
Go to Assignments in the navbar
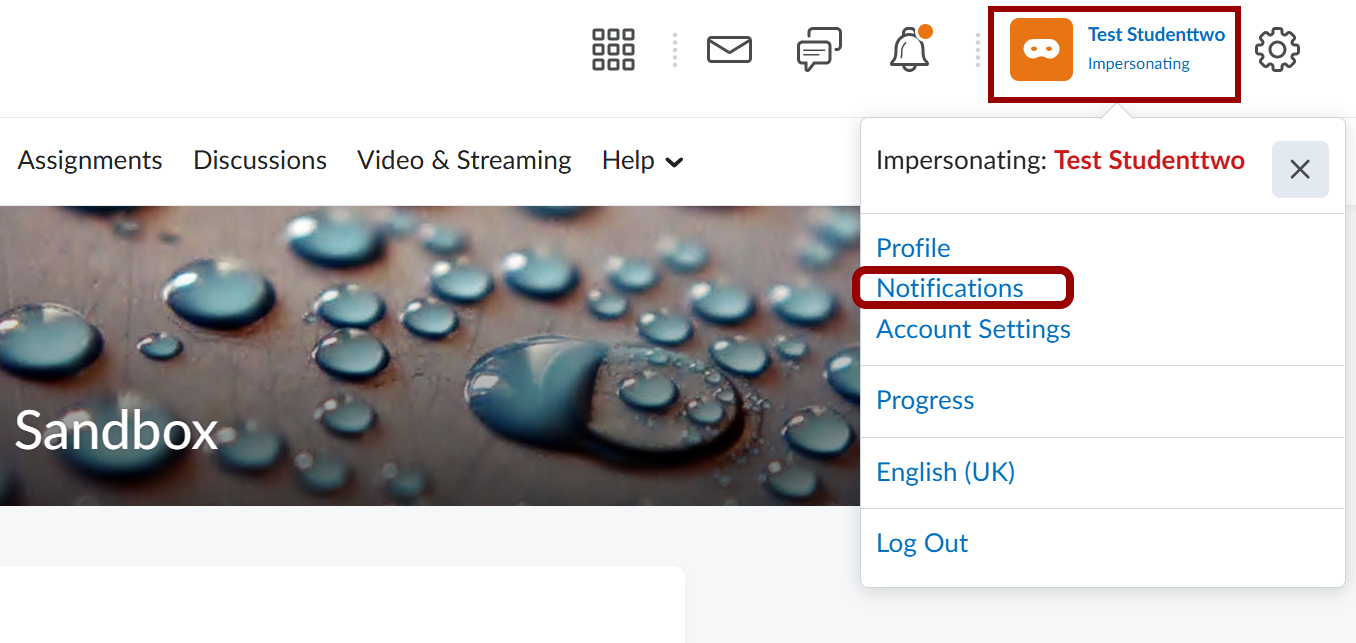90,161
